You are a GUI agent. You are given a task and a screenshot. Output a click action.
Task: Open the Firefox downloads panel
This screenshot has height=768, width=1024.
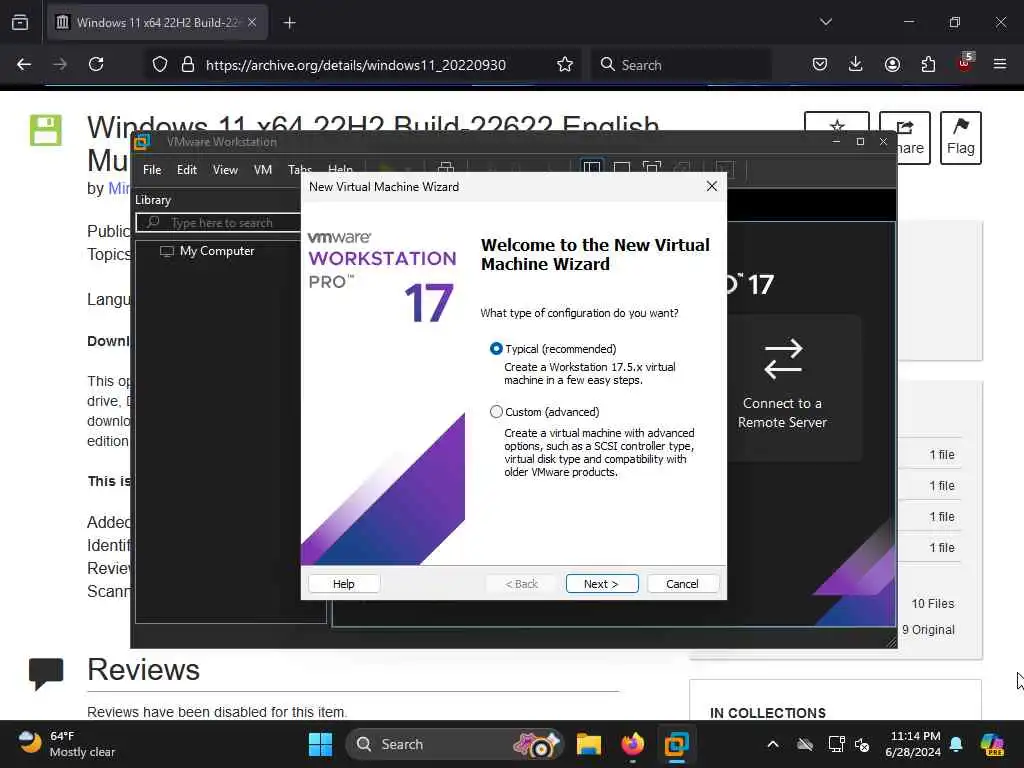[856, 65]
